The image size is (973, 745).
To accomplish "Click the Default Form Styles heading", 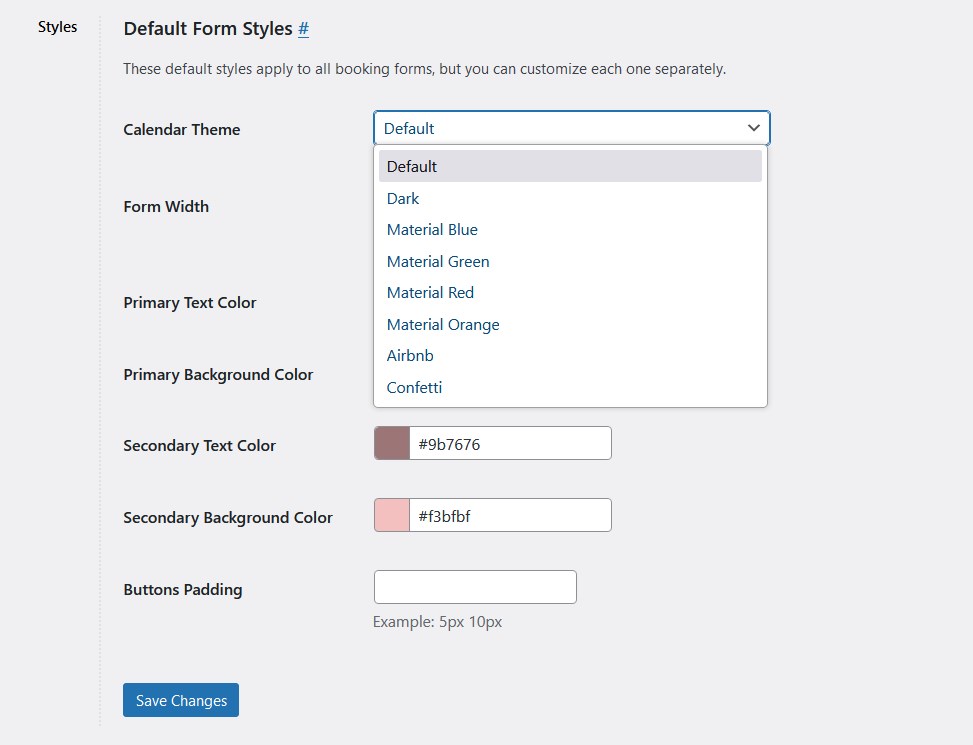I will 208,29.
